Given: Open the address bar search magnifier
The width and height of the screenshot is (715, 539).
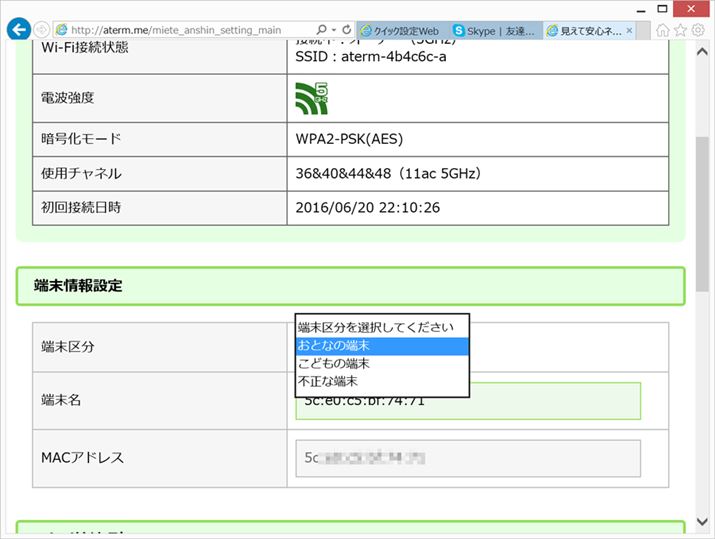Looking at the screenshot, I should click(x=321, y=30).
